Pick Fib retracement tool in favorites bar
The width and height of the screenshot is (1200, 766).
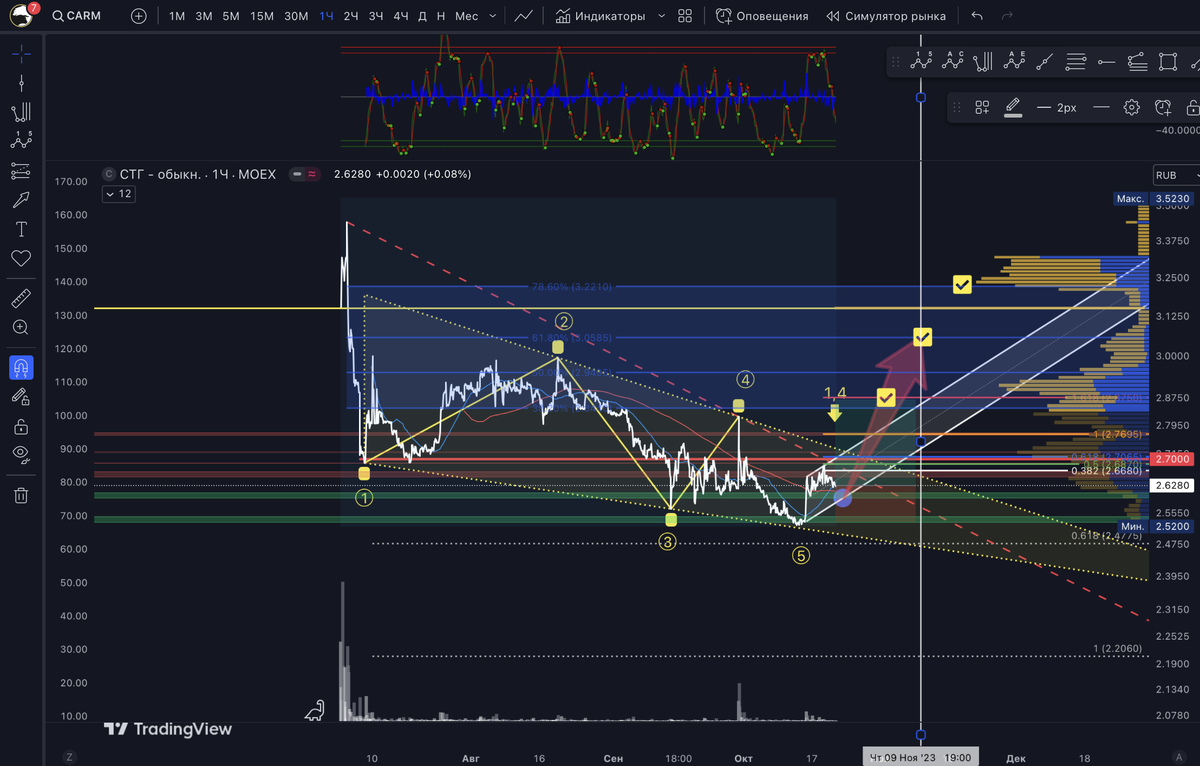pos(1076,62)
